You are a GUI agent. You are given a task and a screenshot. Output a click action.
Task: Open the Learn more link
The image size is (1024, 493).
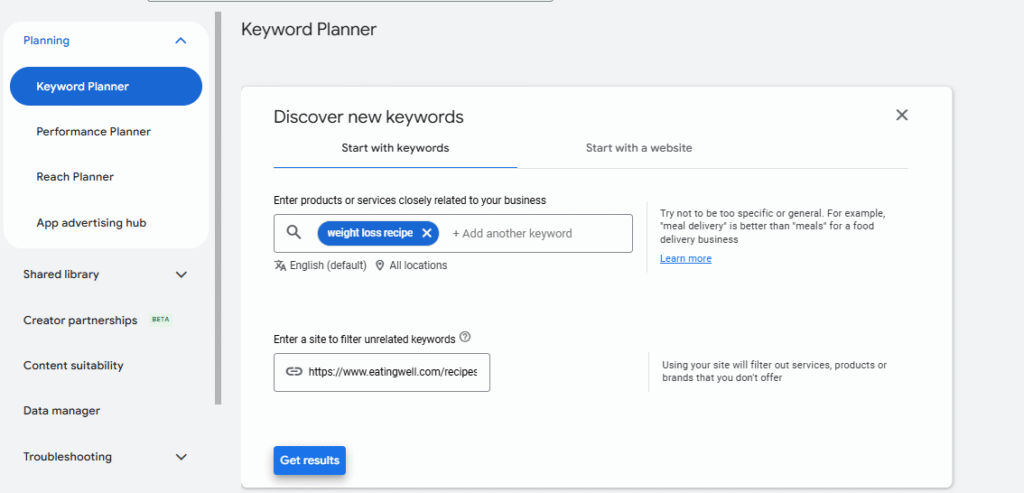[685, 259]
